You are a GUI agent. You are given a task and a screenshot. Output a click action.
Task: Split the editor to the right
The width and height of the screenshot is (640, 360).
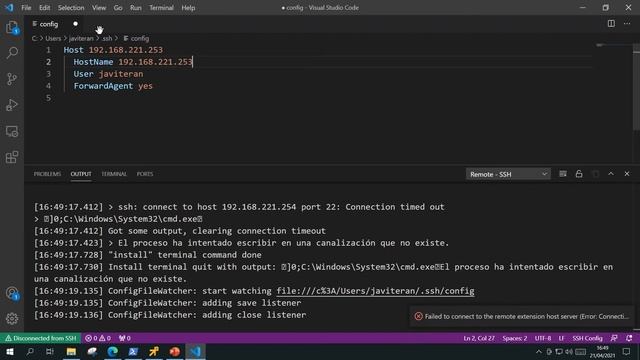[x=611, y=24]
